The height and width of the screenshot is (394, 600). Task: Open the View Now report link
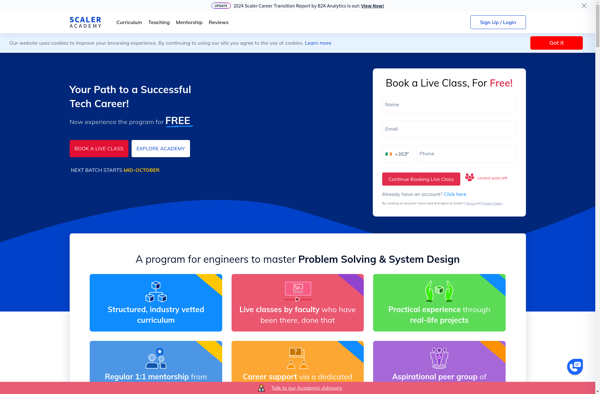click(x=372, y=6)
